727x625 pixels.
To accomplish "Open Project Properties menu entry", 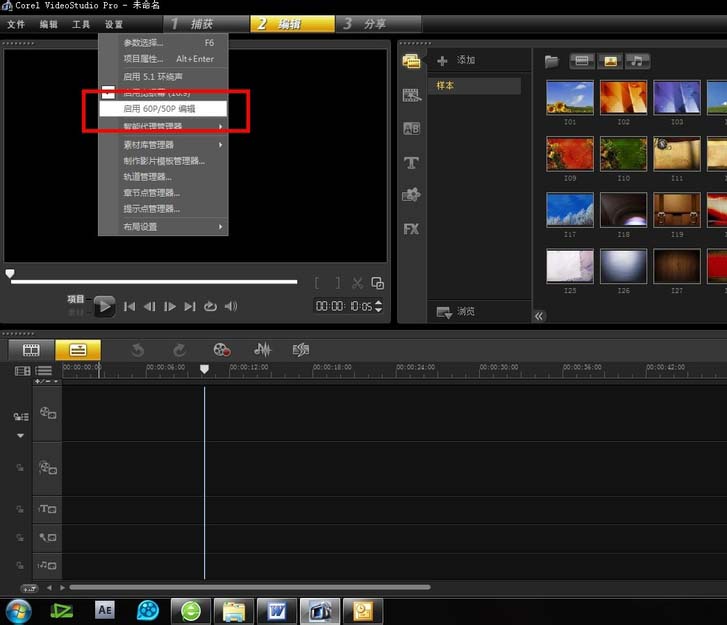I will (x=163, y=59).
